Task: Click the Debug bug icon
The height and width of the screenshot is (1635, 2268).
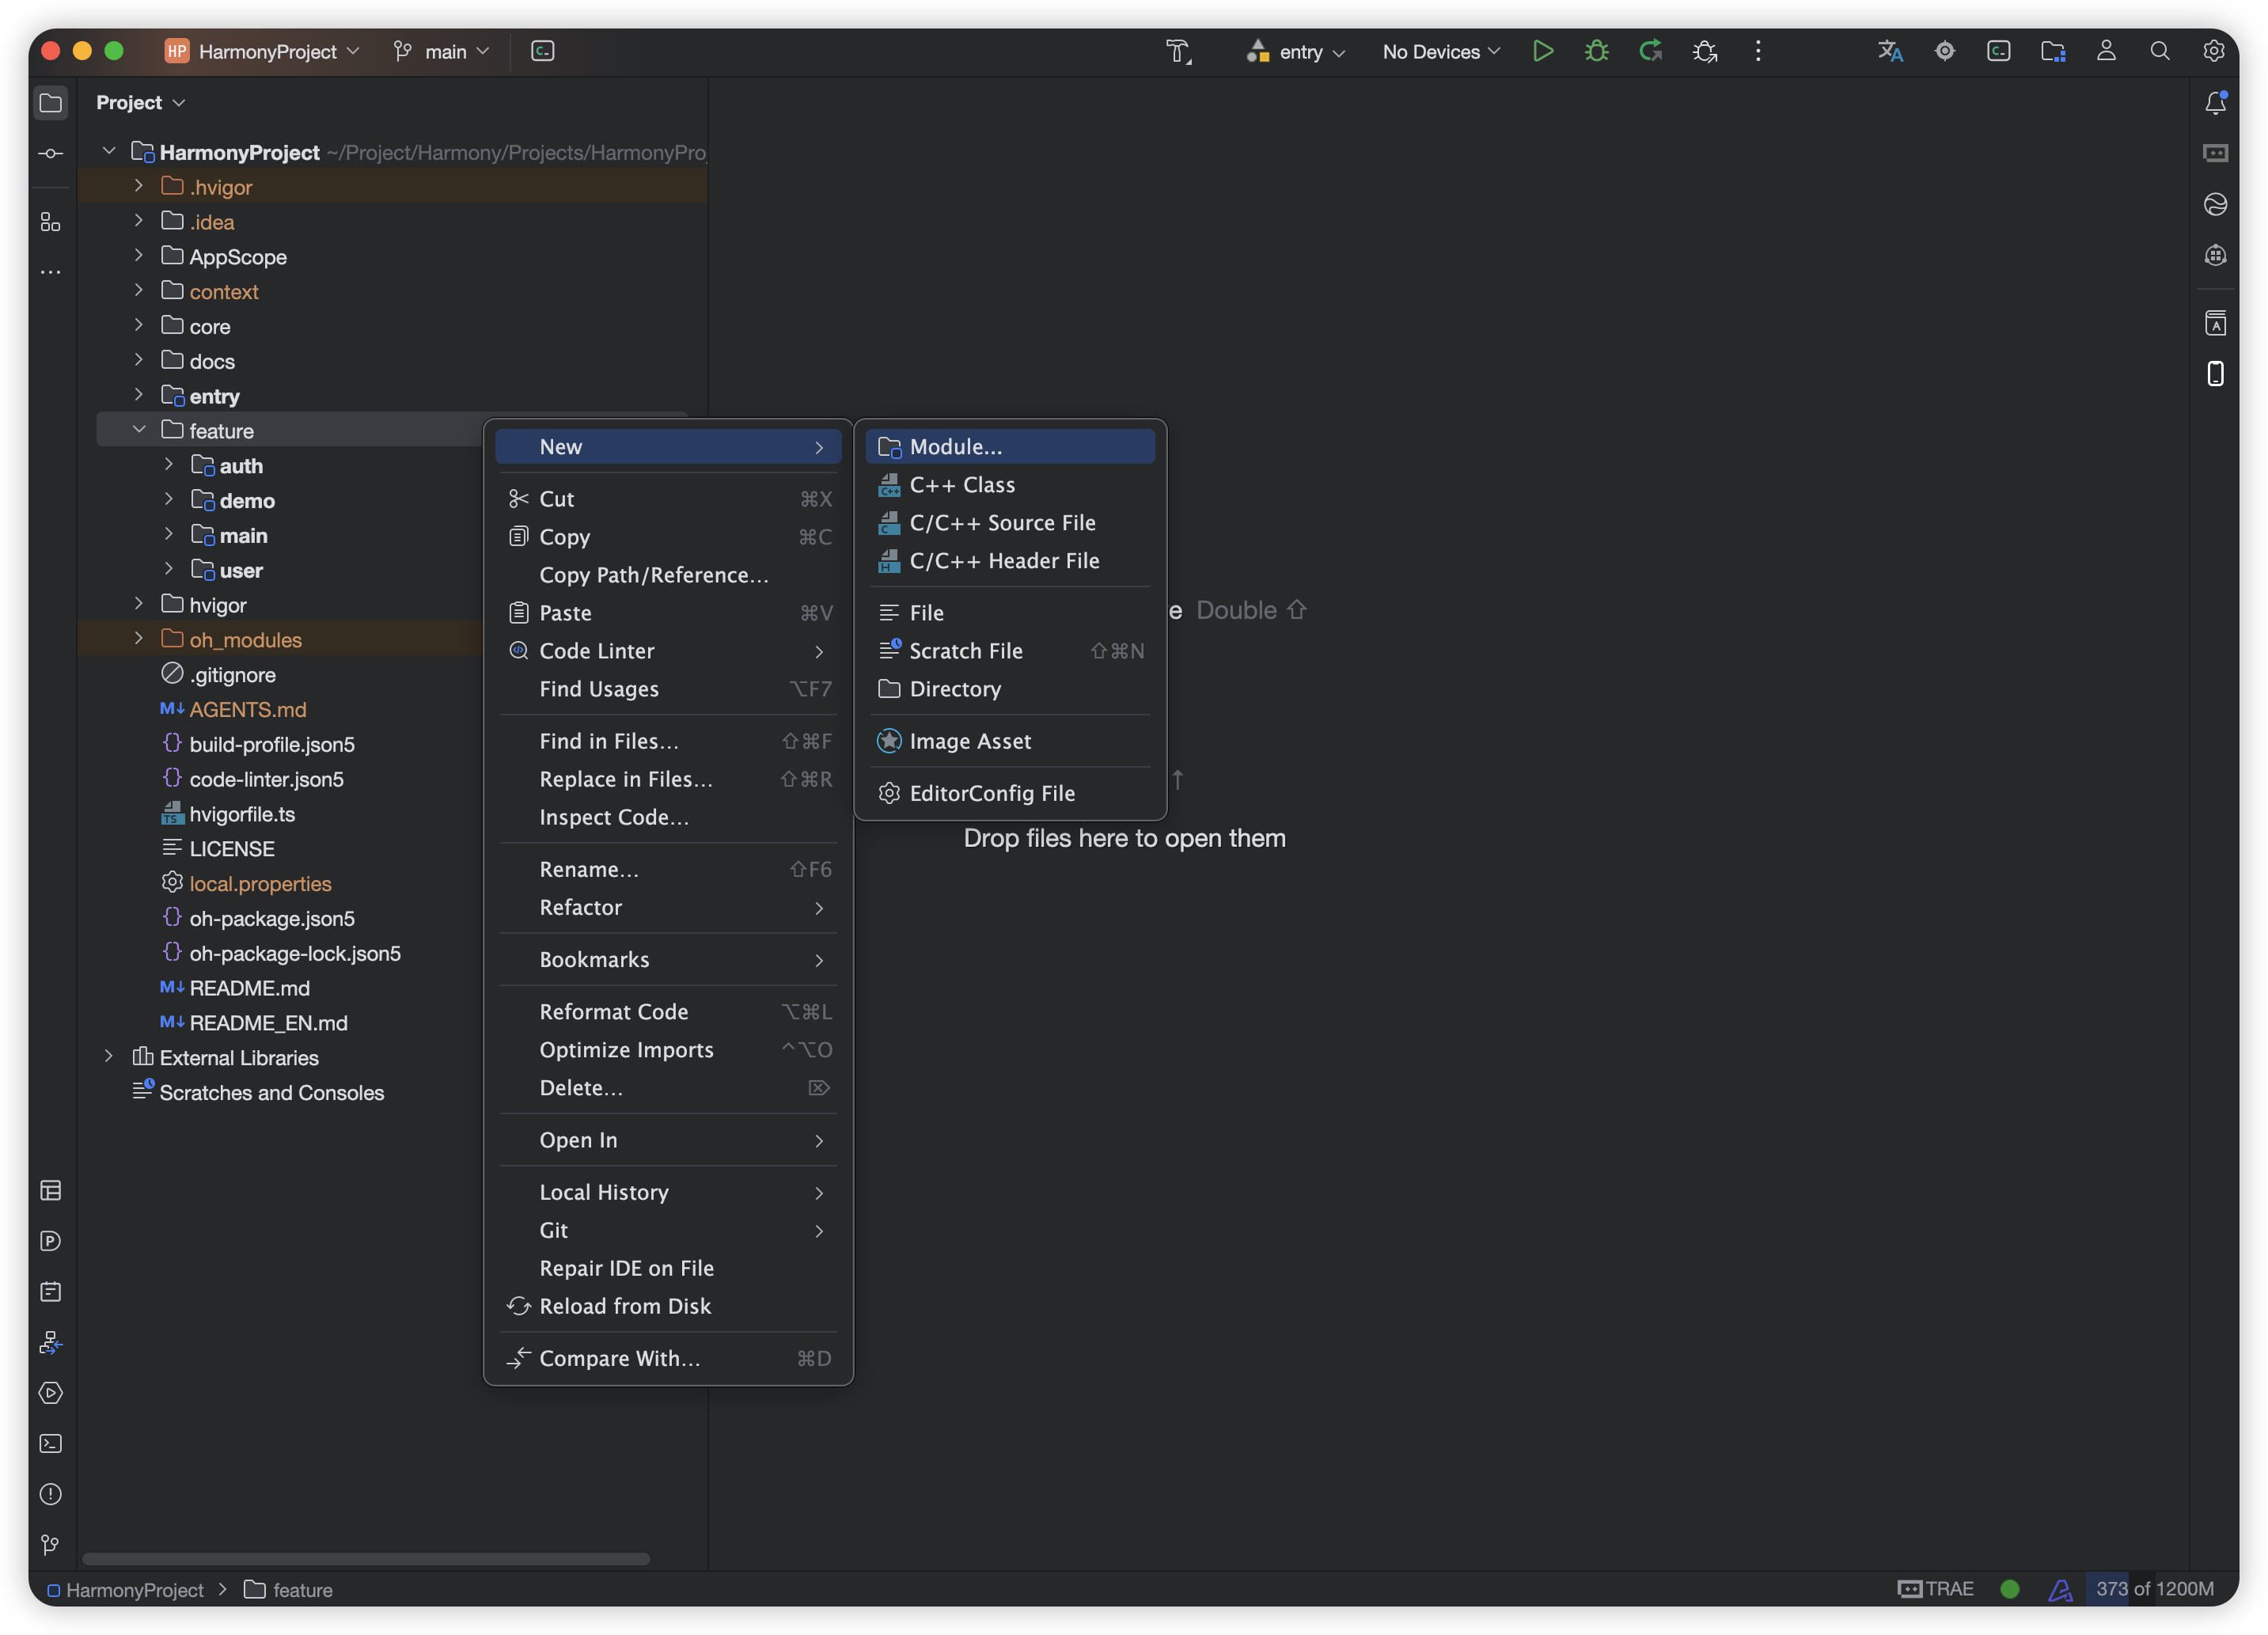Action: click(1596, 51)
